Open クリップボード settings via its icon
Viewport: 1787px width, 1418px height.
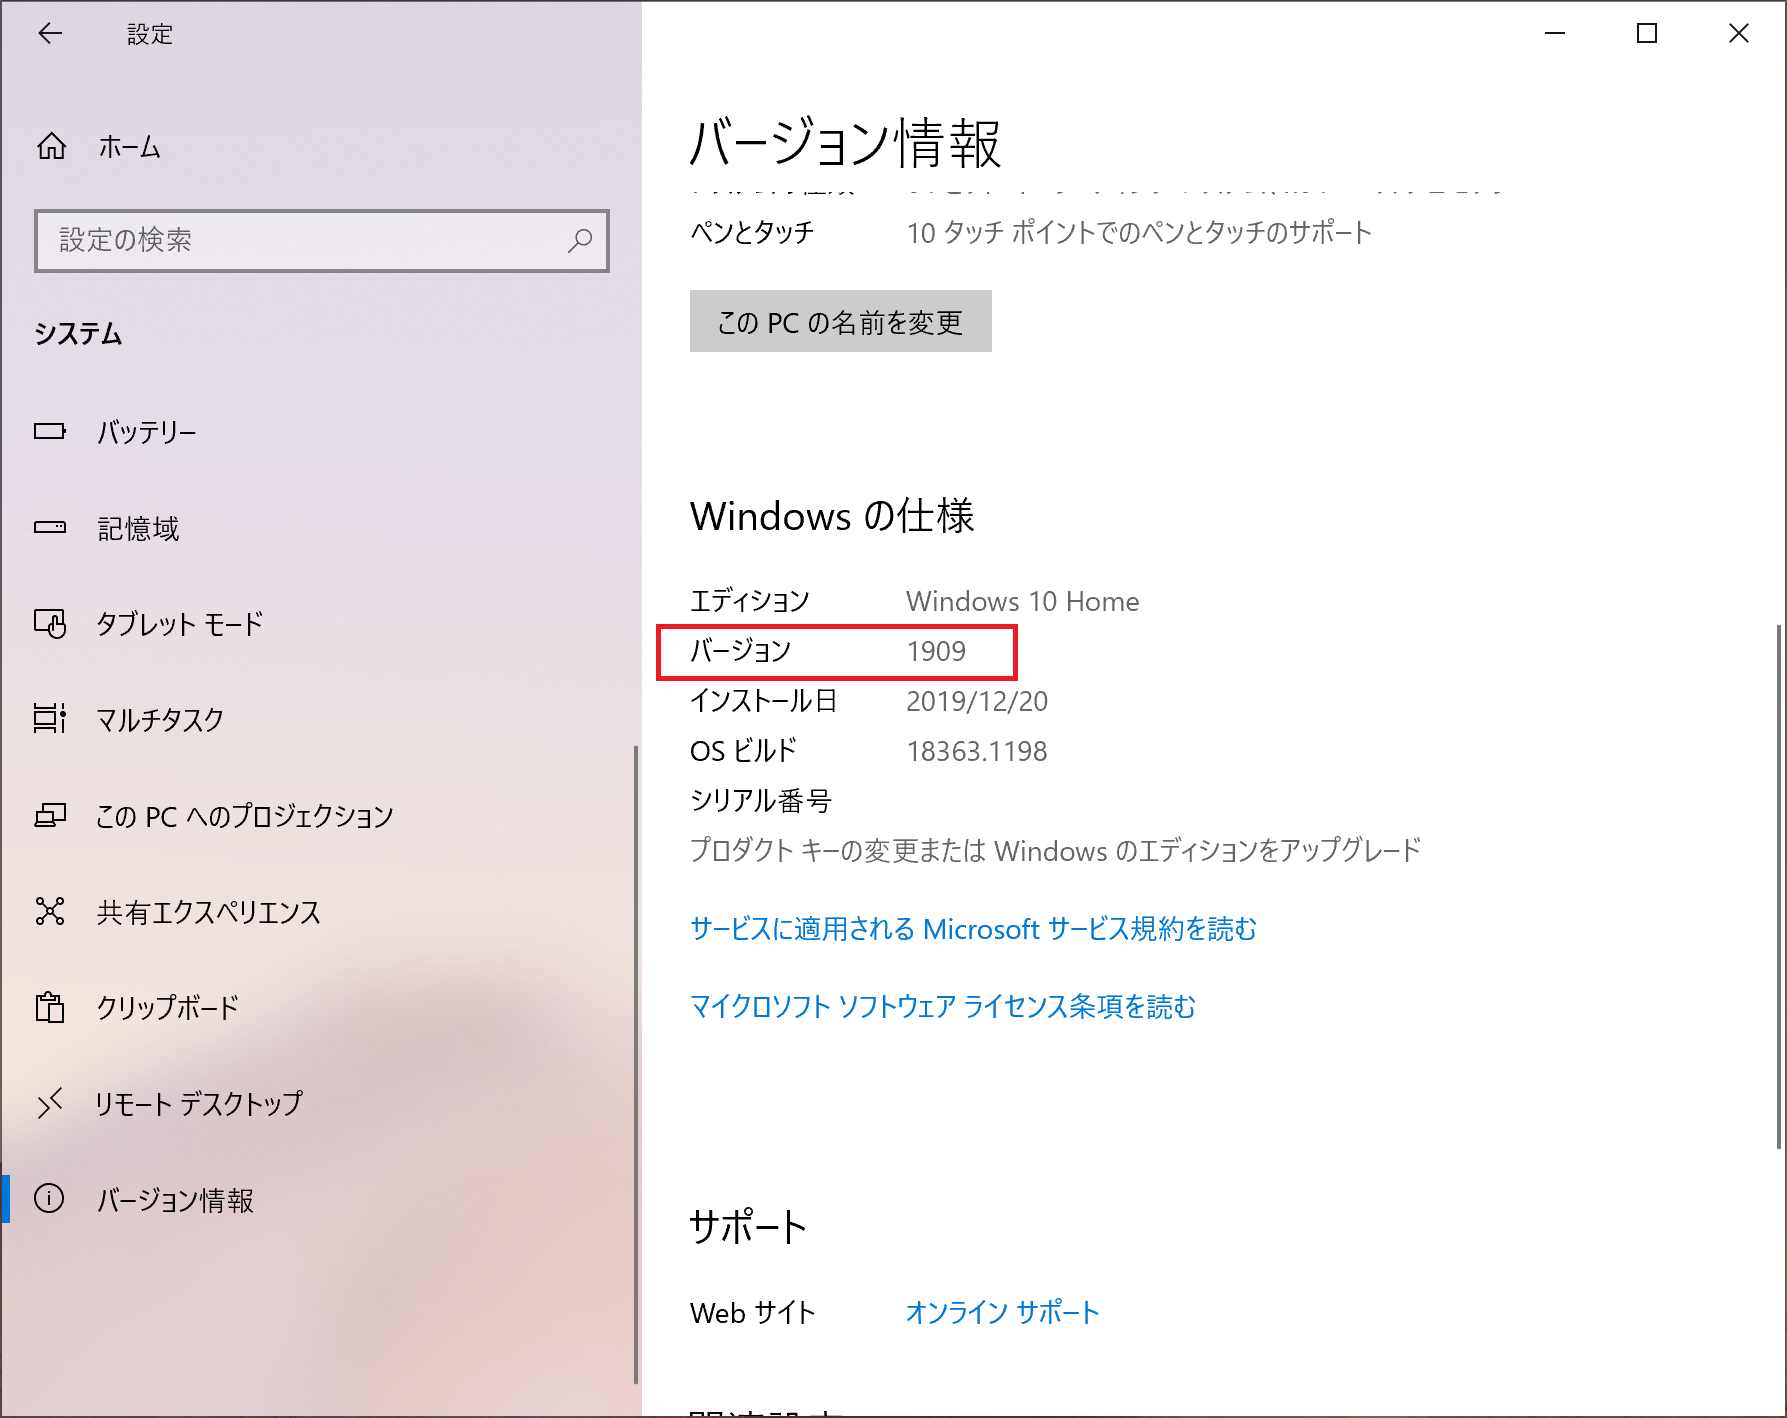[51, 1008]
